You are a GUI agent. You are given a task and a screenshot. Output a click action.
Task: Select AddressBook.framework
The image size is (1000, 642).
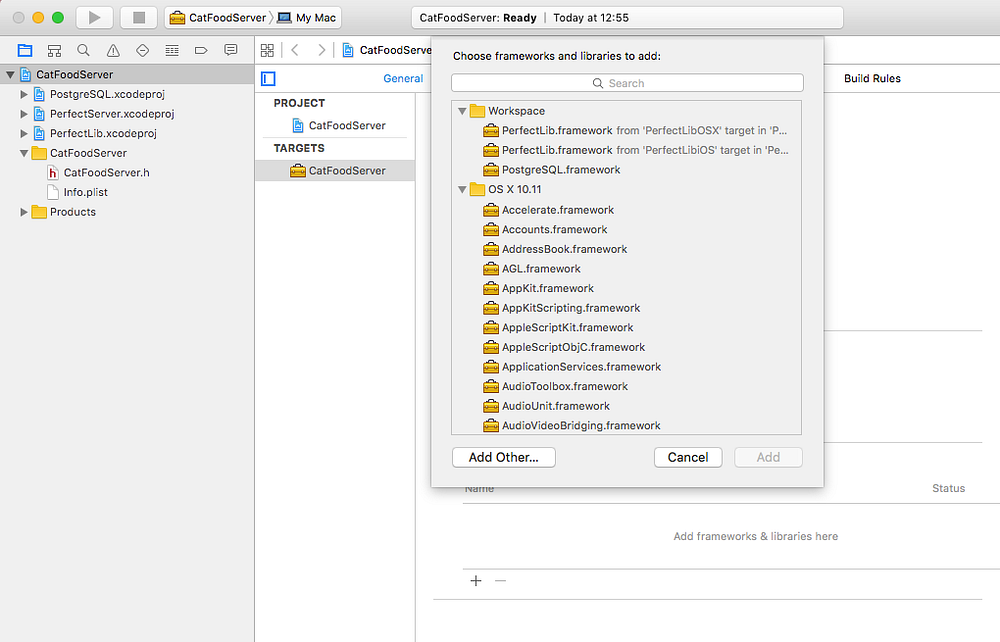555,249
